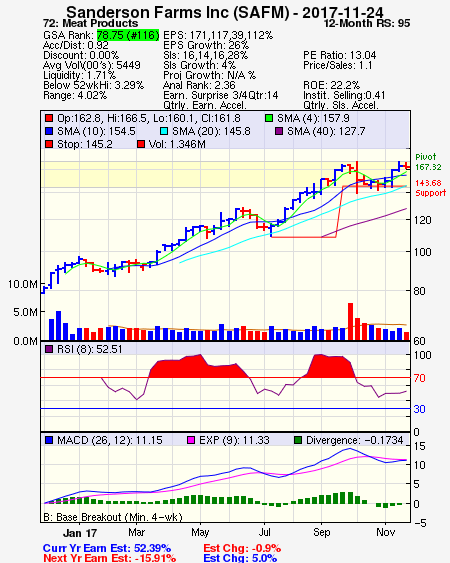Click the red 70 RSI overbought level label
The height and width of the screenshot is (563, 450).
[x=419, y=378]
